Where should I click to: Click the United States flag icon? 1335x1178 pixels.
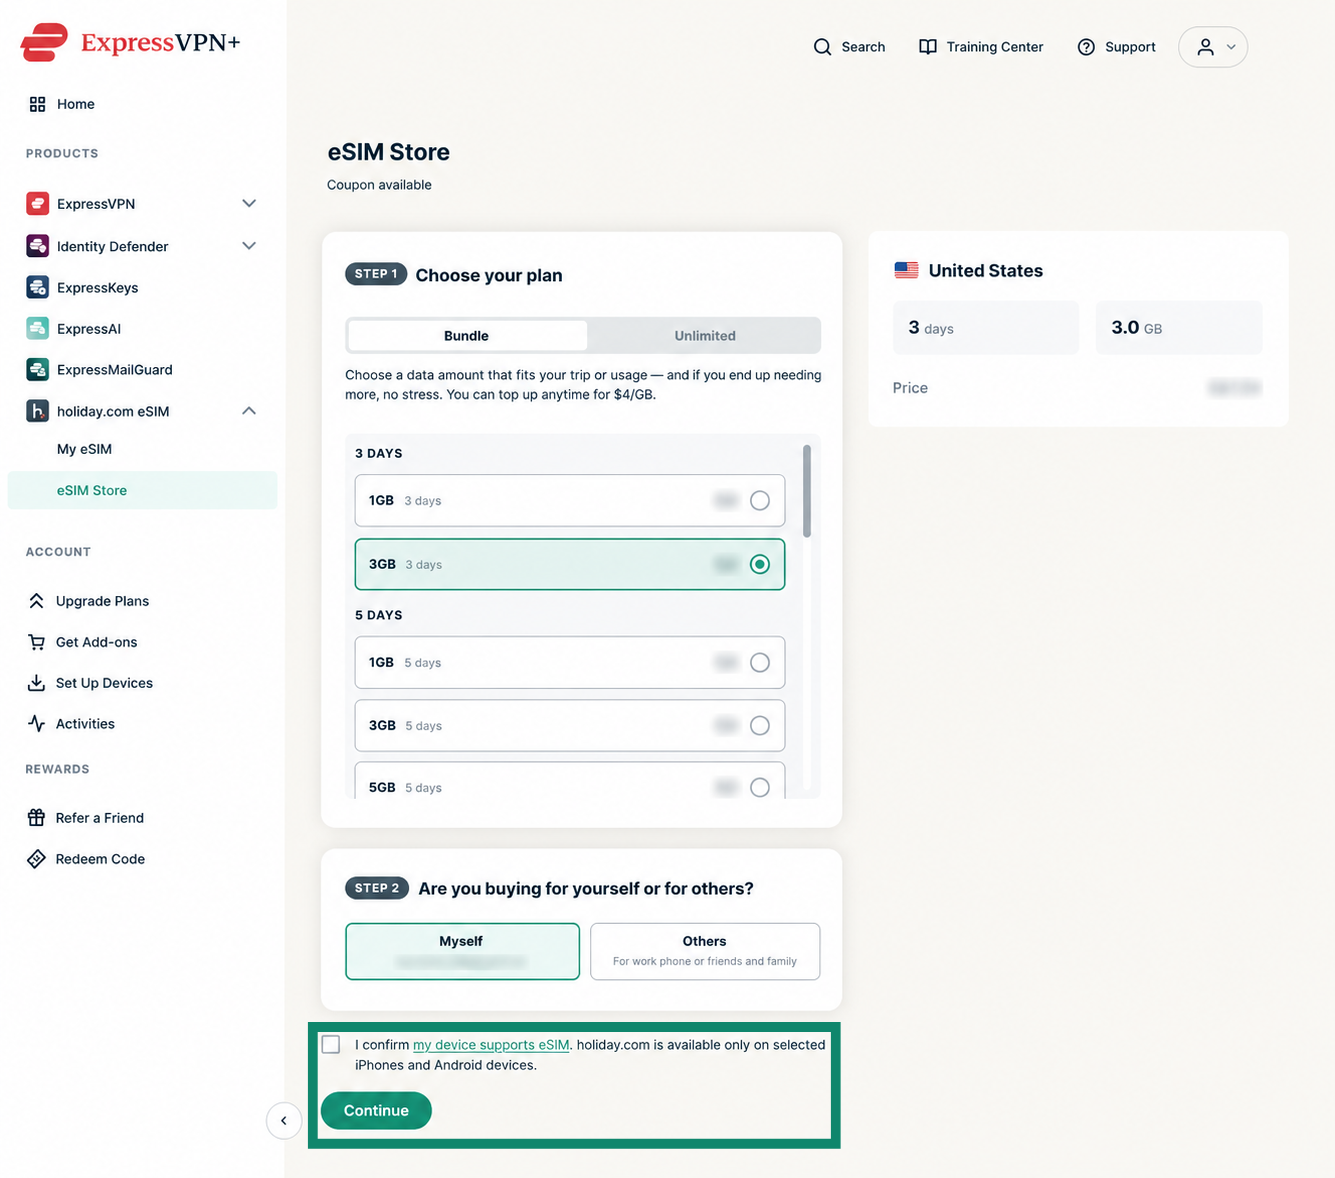906,271
